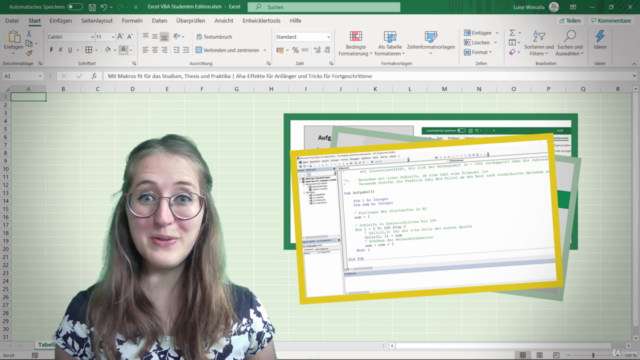
Task: Click the increase indent icon
Action: [186, 50]
